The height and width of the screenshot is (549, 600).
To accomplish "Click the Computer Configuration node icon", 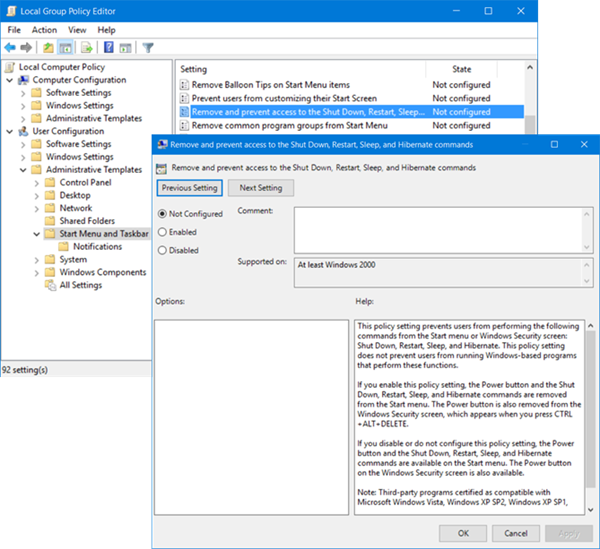I will [x=24, y=80].
